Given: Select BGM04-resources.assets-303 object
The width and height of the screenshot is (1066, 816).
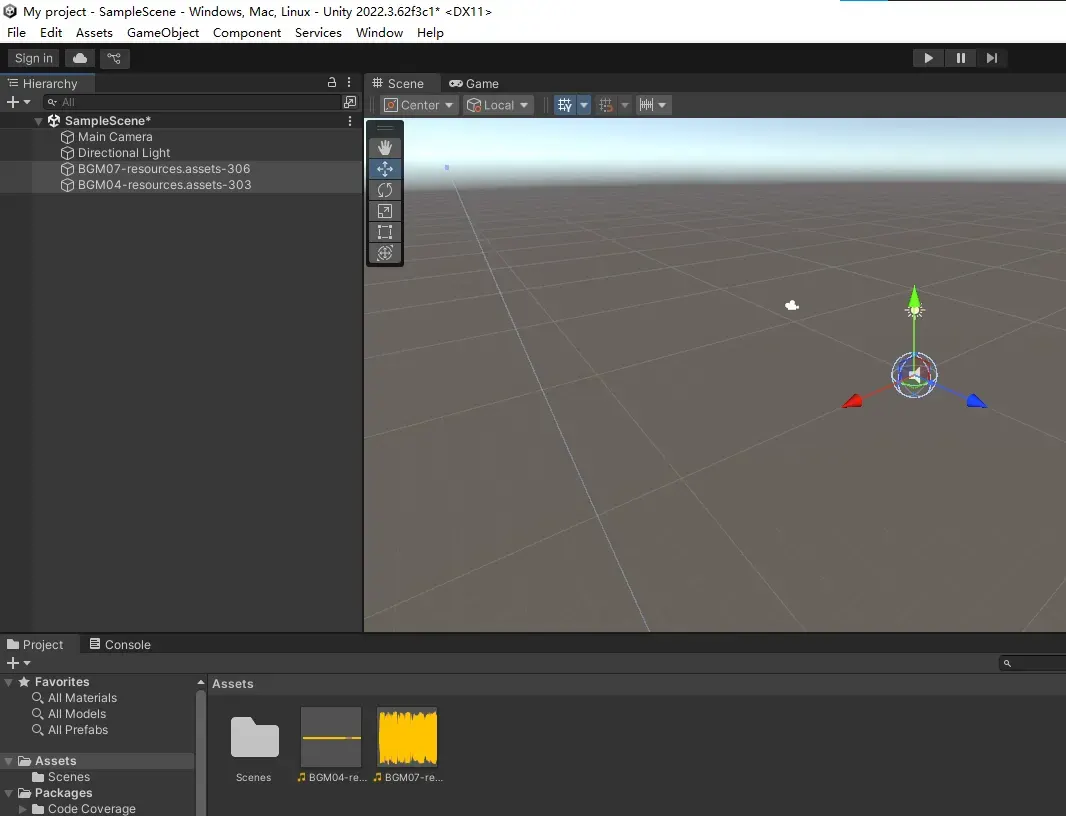Looking at the screenshot, I should 164,185.
